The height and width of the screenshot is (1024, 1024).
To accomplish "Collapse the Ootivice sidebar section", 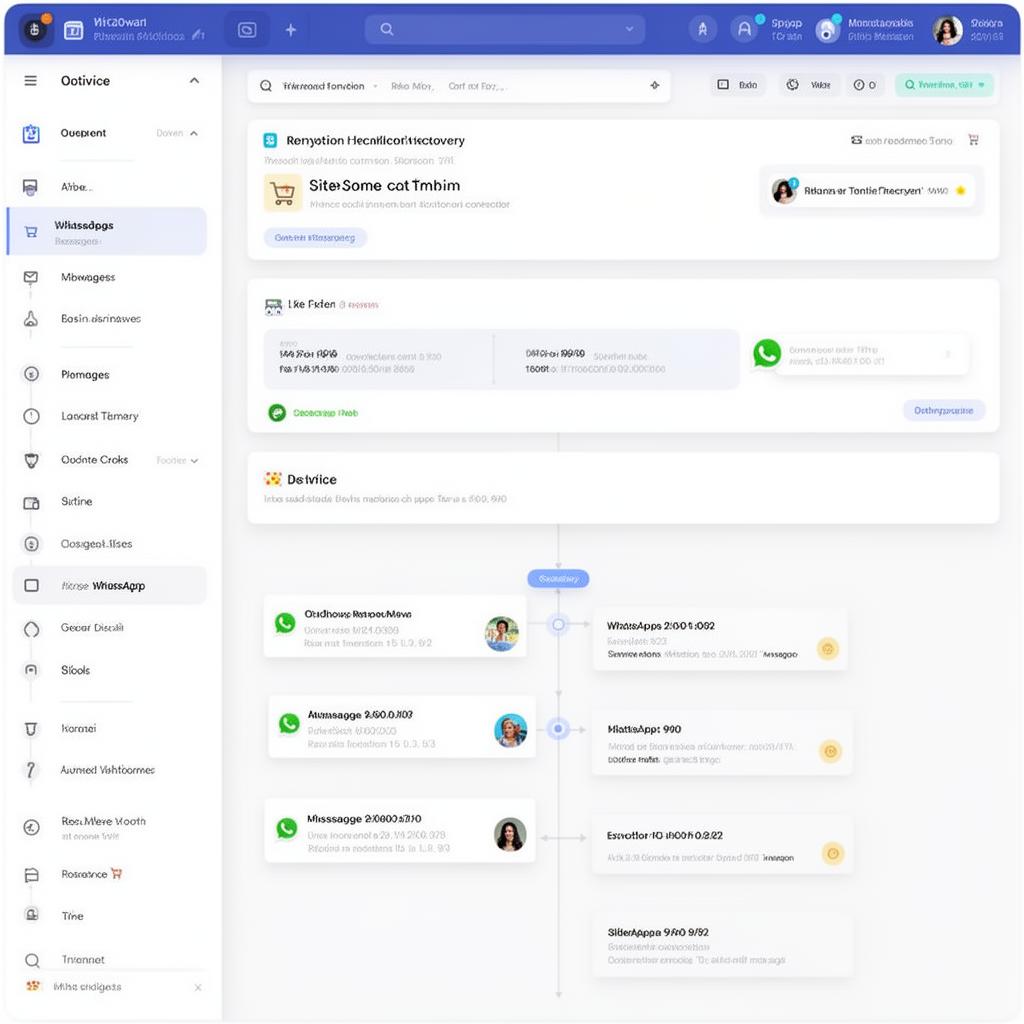I will [x=194, y=81].
